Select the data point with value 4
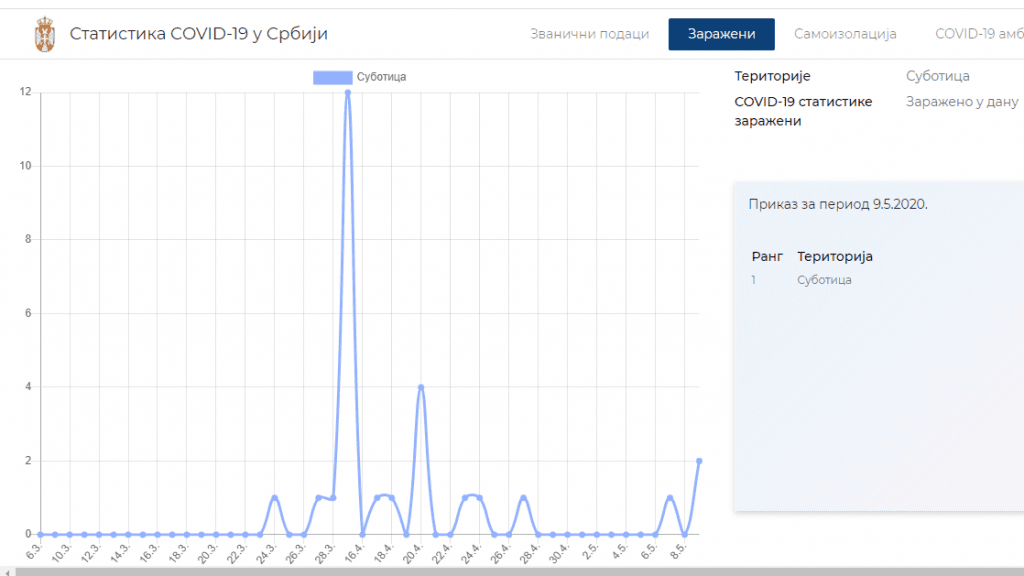1024x576 pixels. click(421, 387)
